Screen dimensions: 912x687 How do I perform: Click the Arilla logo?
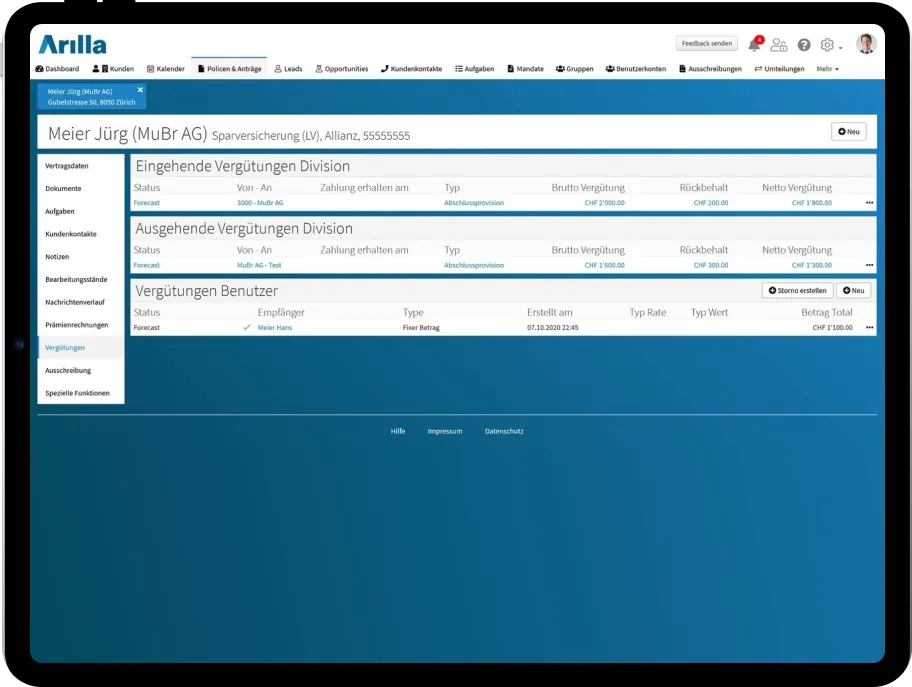pyautogui.click(x=73, y=45)
